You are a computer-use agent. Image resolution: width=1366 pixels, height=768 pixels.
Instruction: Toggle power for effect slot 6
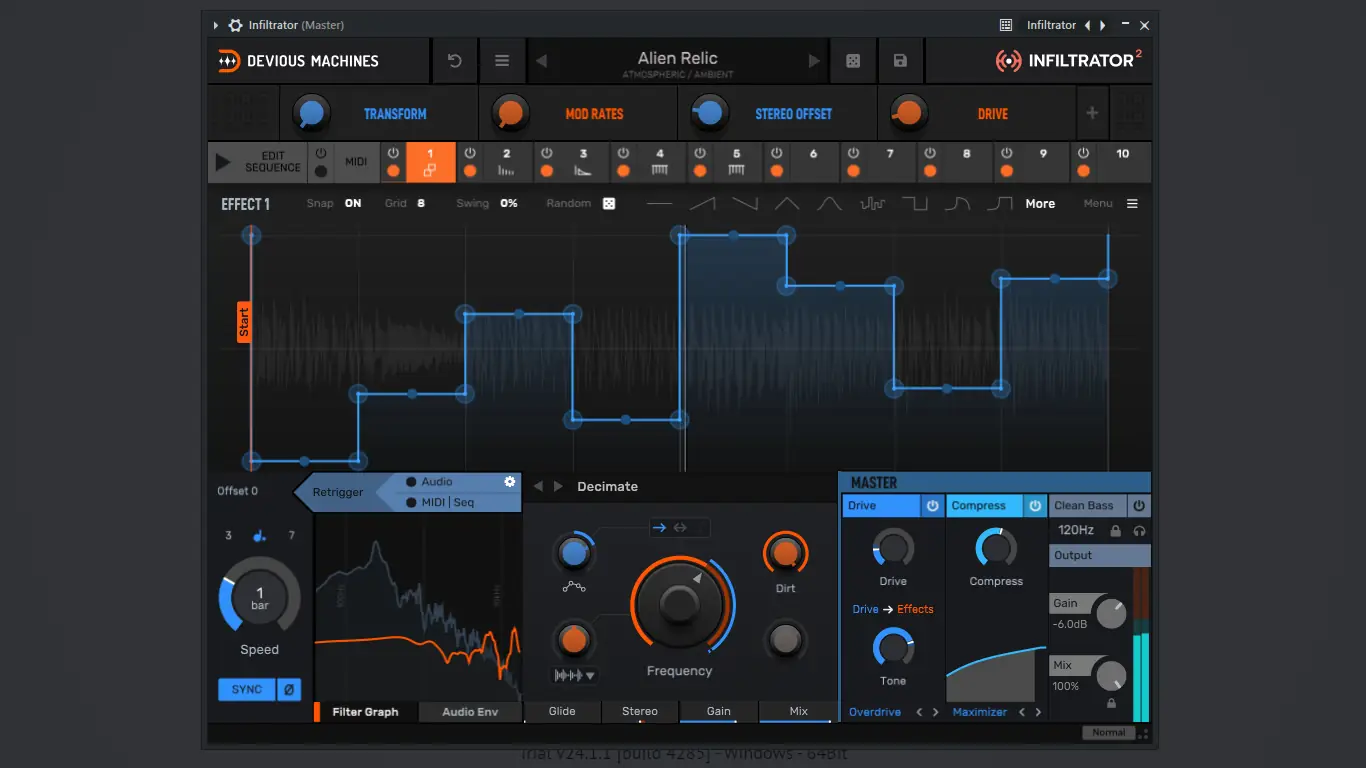(x=776, y=153)
